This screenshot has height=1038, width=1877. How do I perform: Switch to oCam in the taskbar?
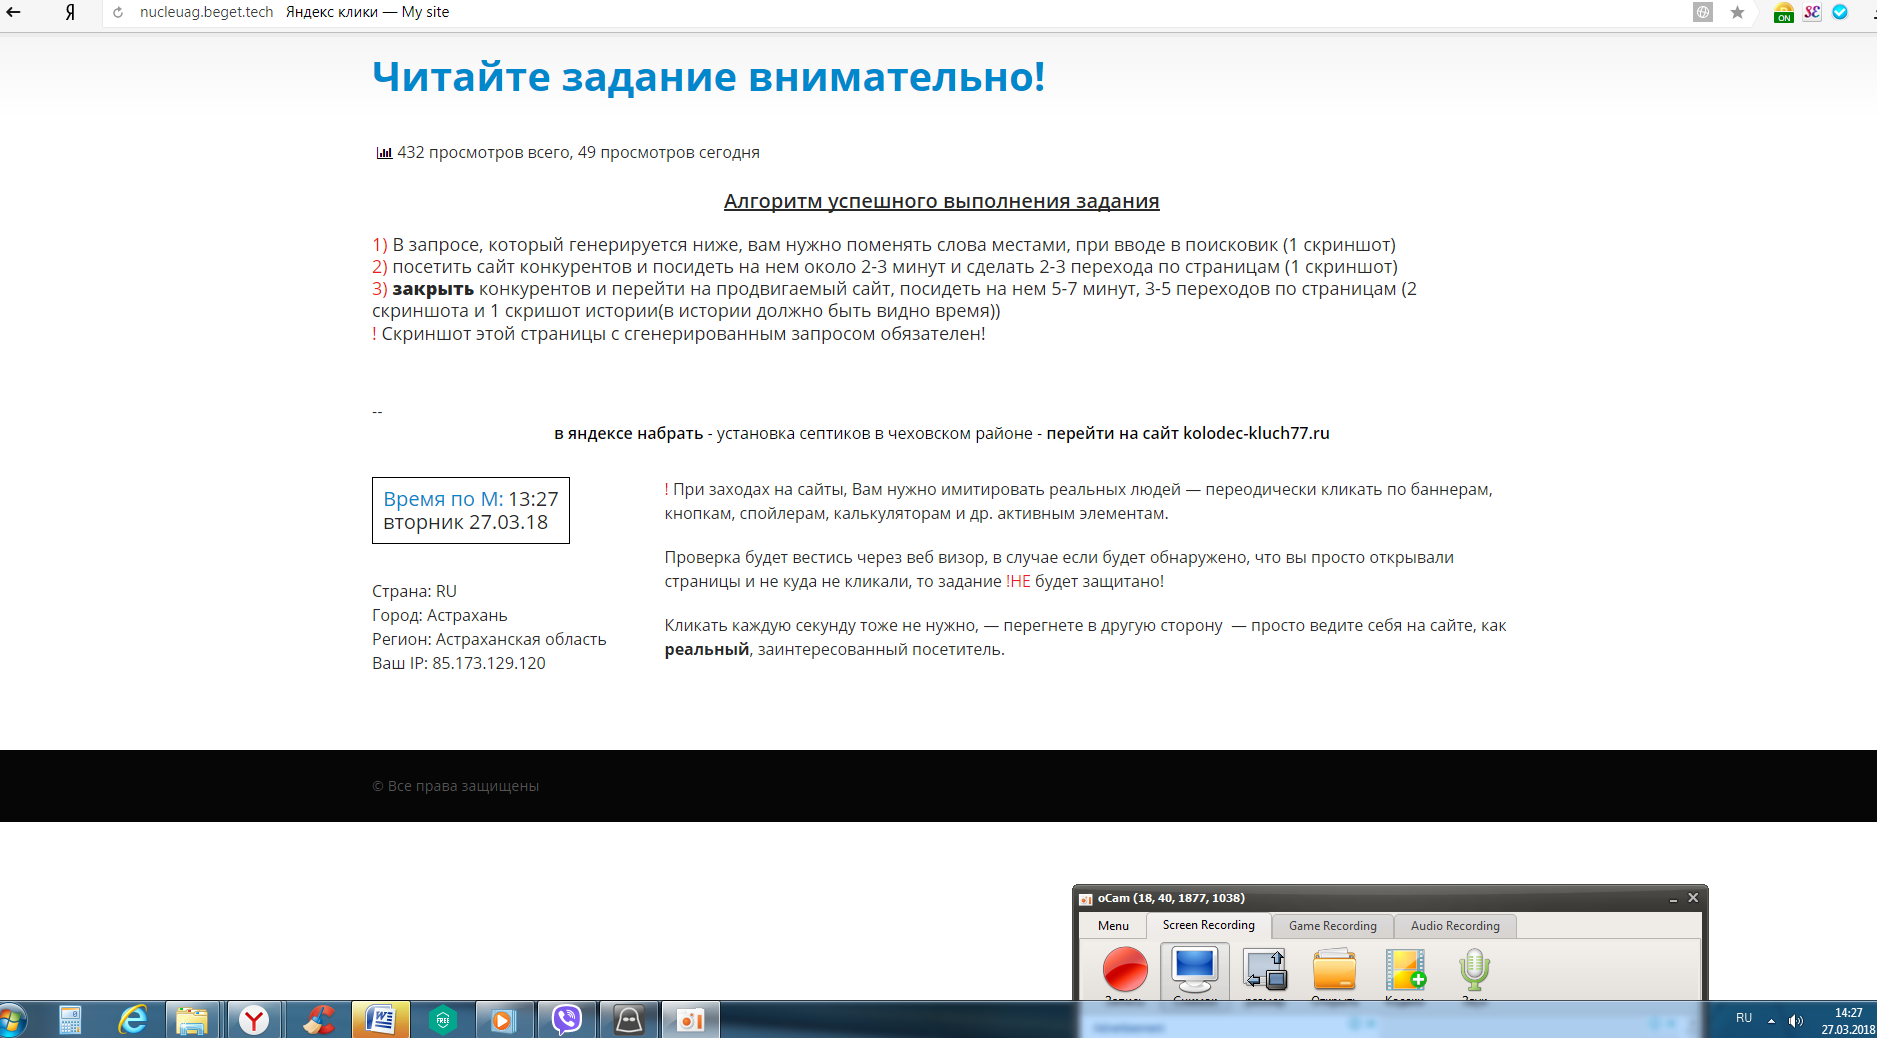[691, 1020]
